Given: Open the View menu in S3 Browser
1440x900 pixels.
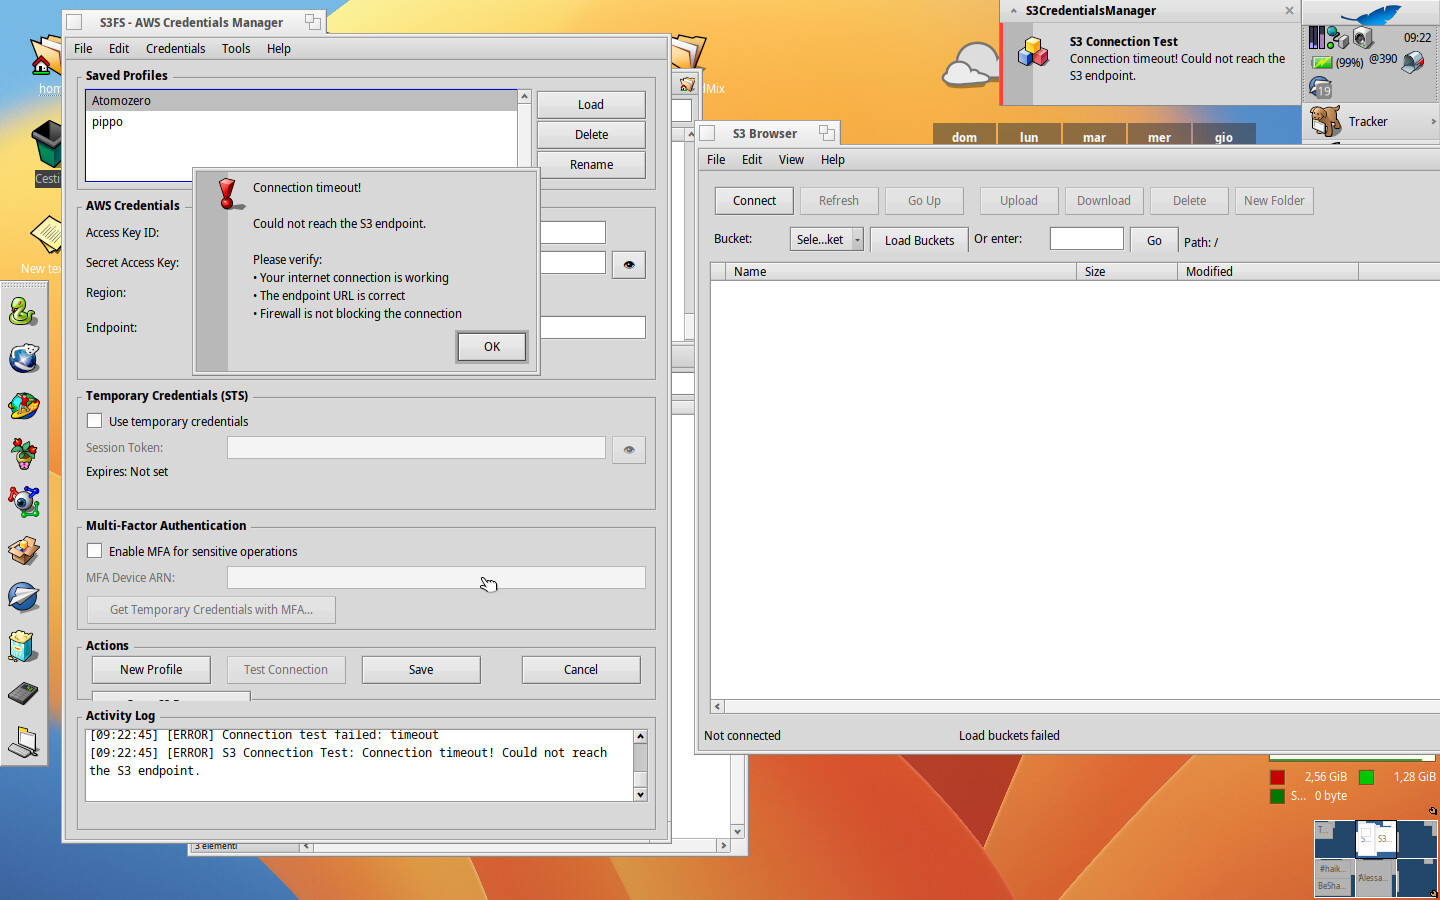Looking at the screenshot, I should (791, 160).
